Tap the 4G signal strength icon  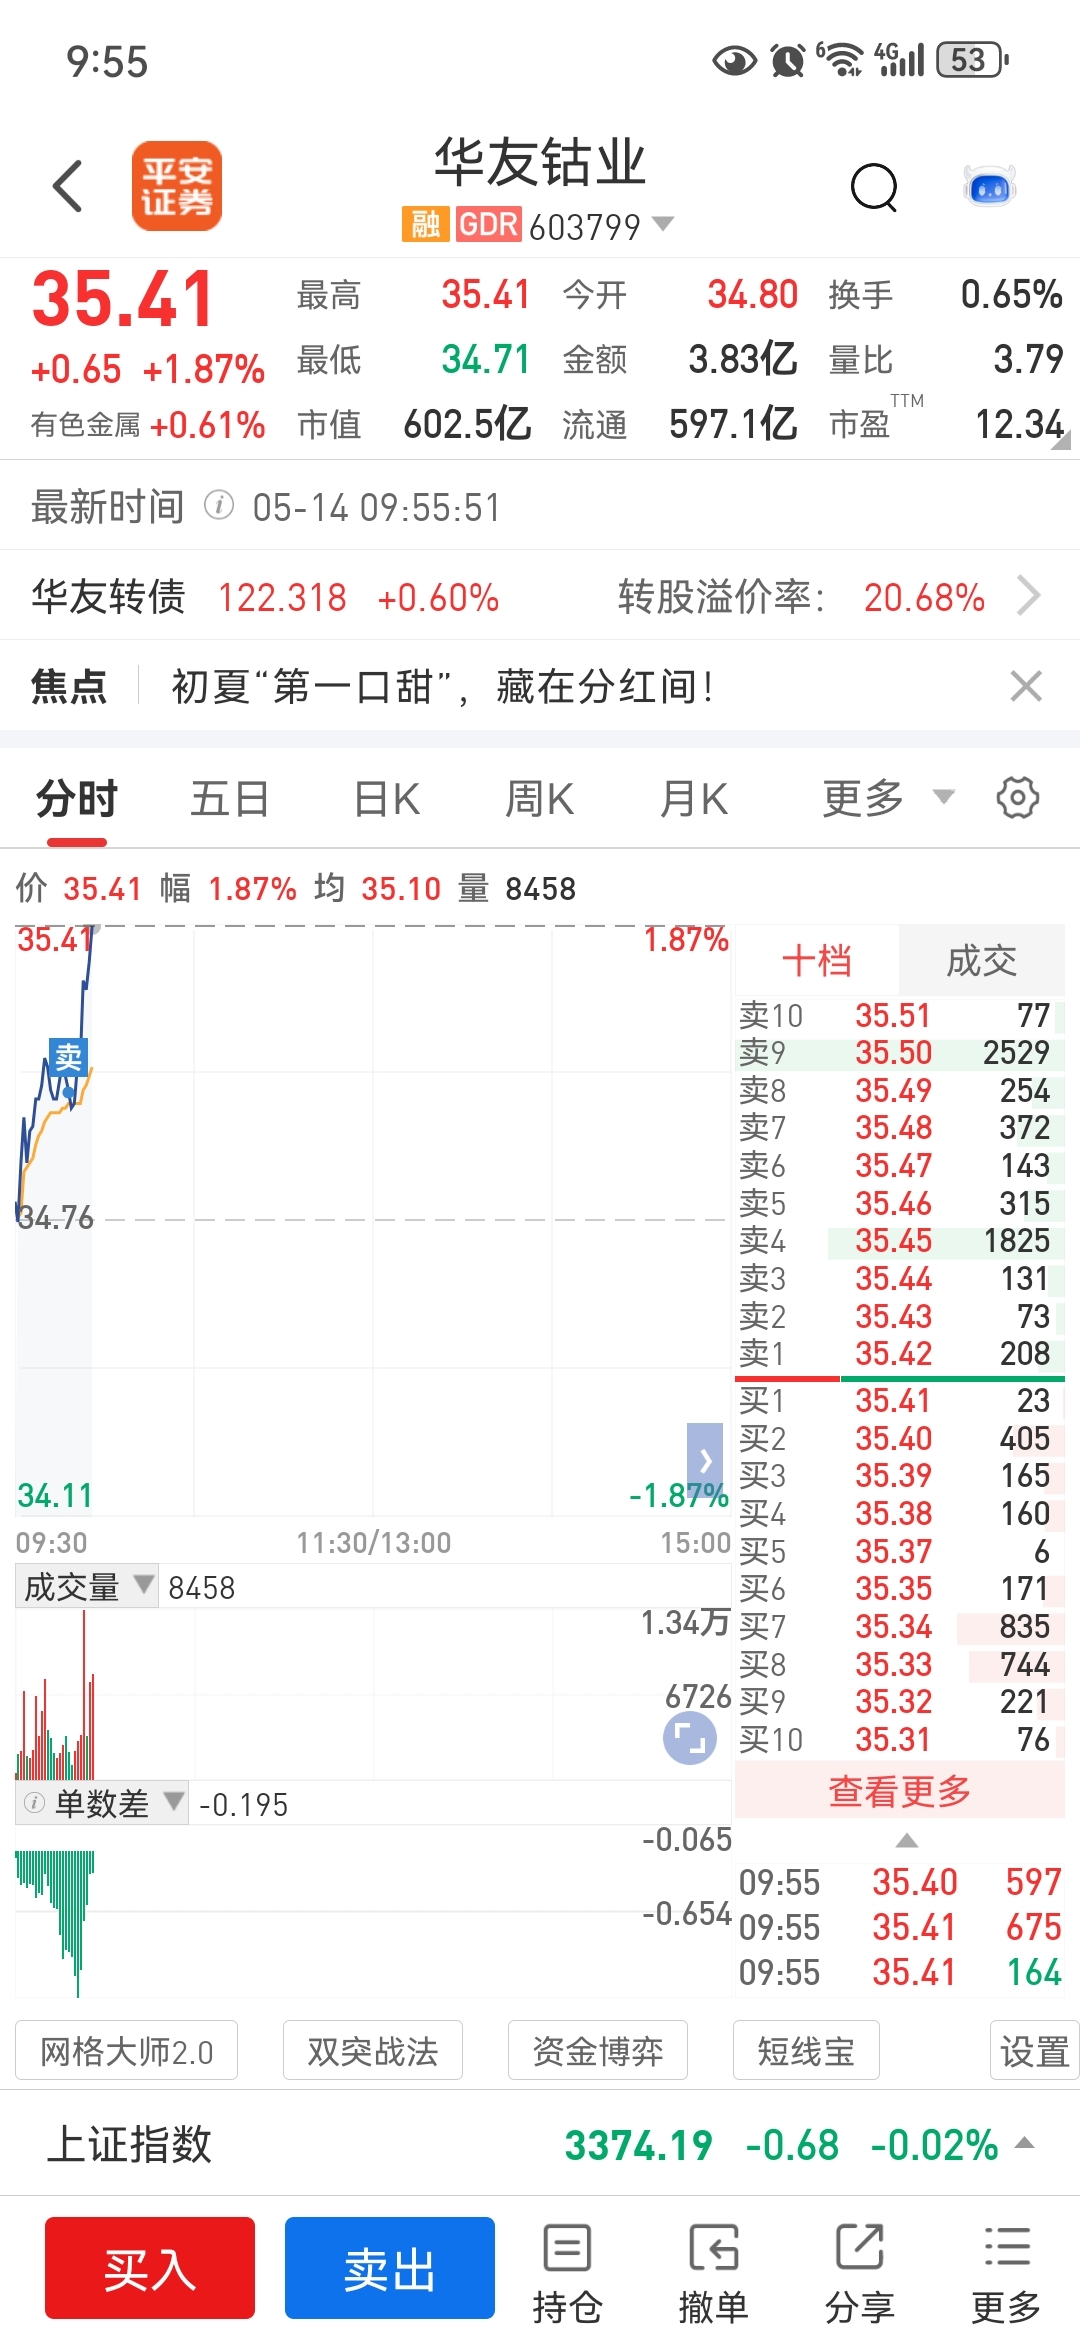click(x=900, y=59)
